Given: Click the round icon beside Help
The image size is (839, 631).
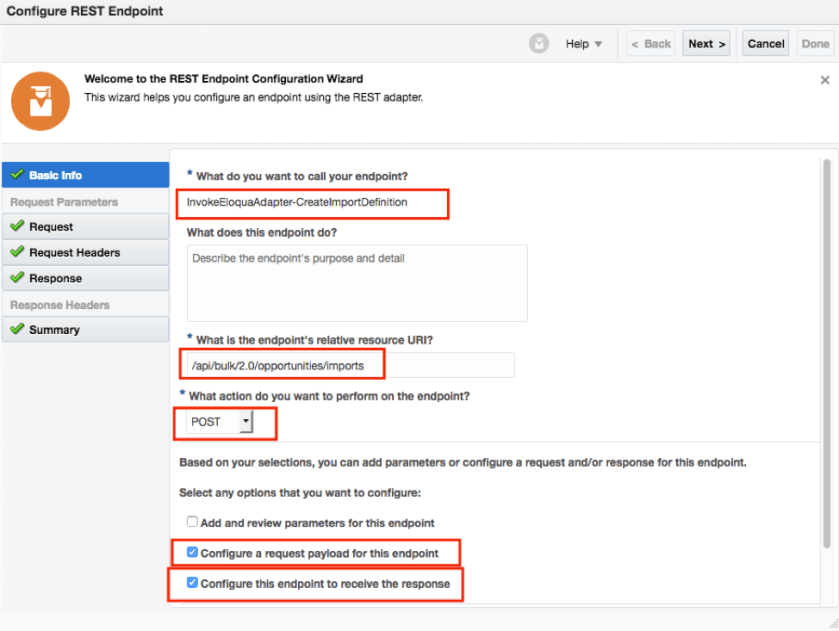Looking at the screenshot, I should [539, 44].
